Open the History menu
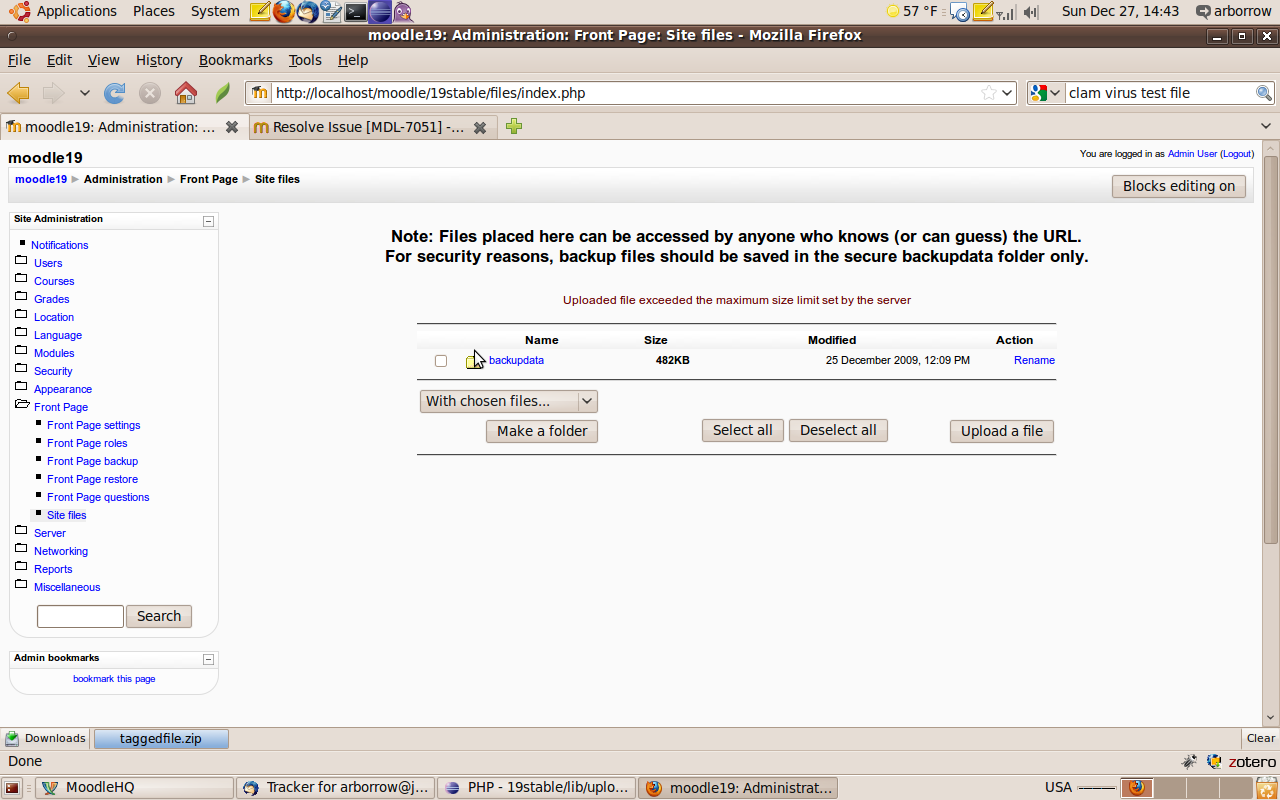The height and width of the screenshot is (800, 1280). click(x=159, y=60)
